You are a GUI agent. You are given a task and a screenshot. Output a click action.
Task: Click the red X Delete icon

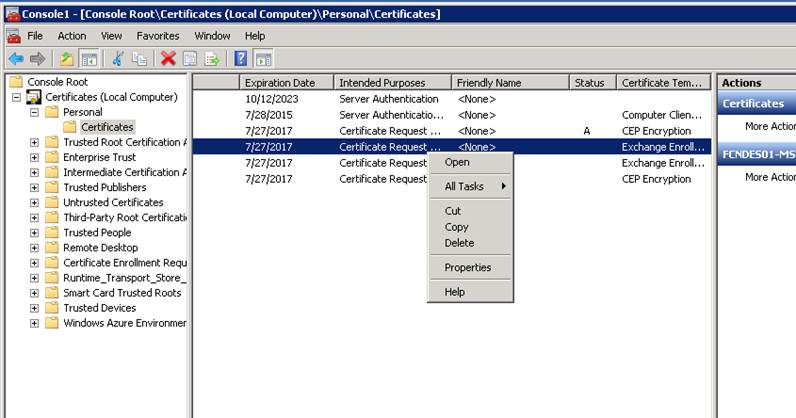pyautogui.click(x=168, y=59)
